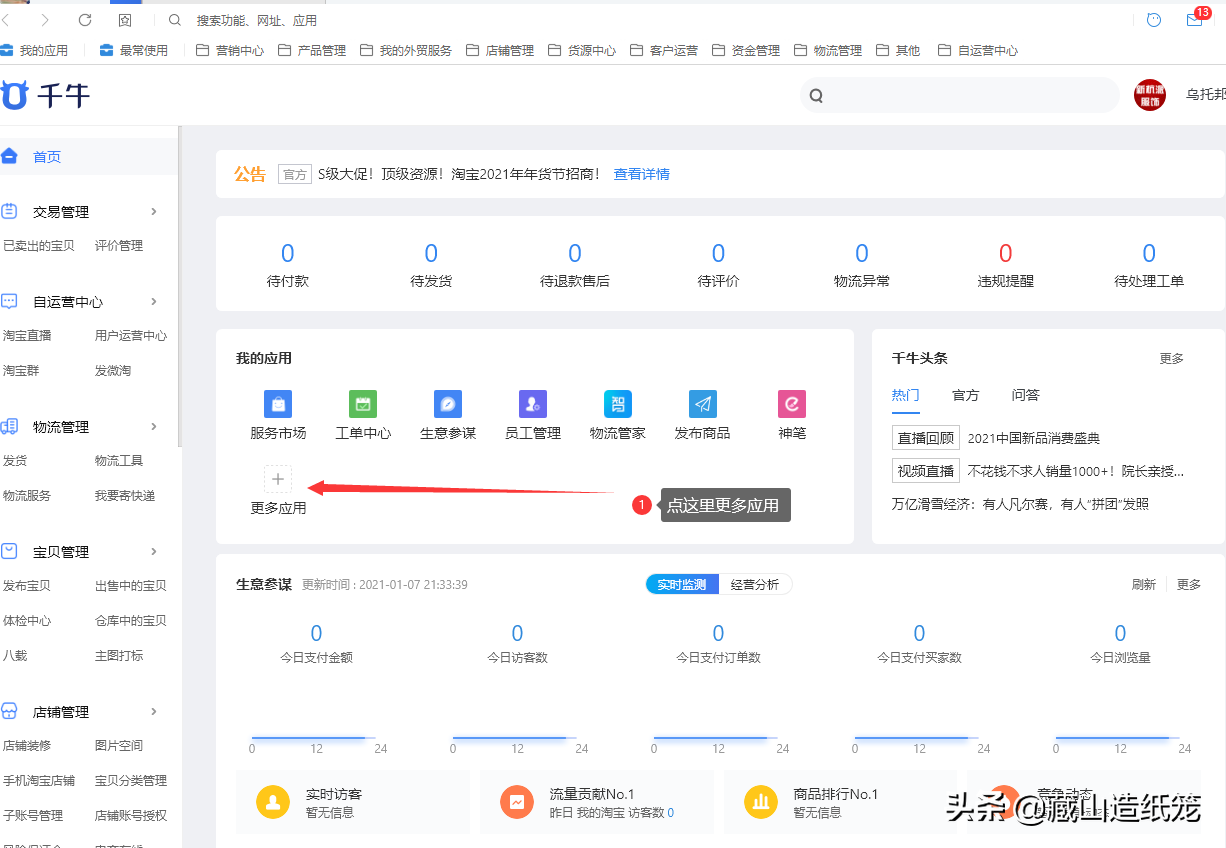
Task: Open the 员工管理 app icon
Action: click(533, 404)
